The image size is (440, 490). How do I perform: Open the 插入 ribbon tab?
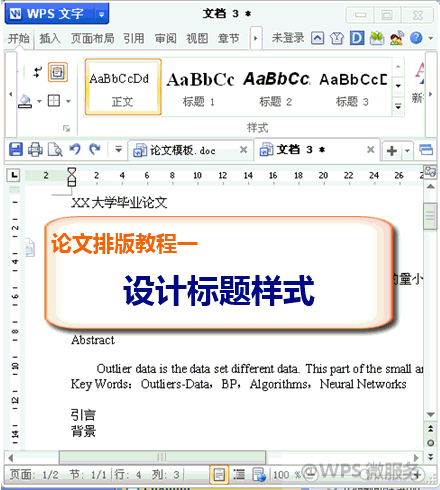point(50,38)
